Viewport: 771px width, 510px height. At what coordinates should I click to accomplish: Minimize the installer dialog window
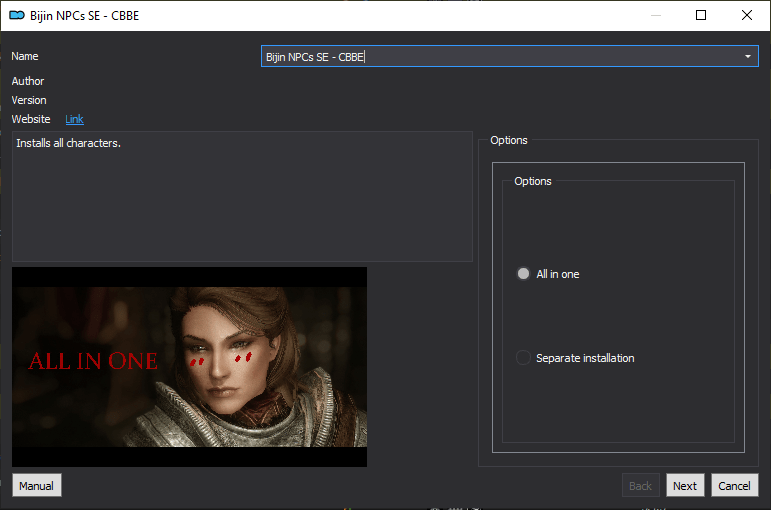pyautogui.click(x=656, y=15)
